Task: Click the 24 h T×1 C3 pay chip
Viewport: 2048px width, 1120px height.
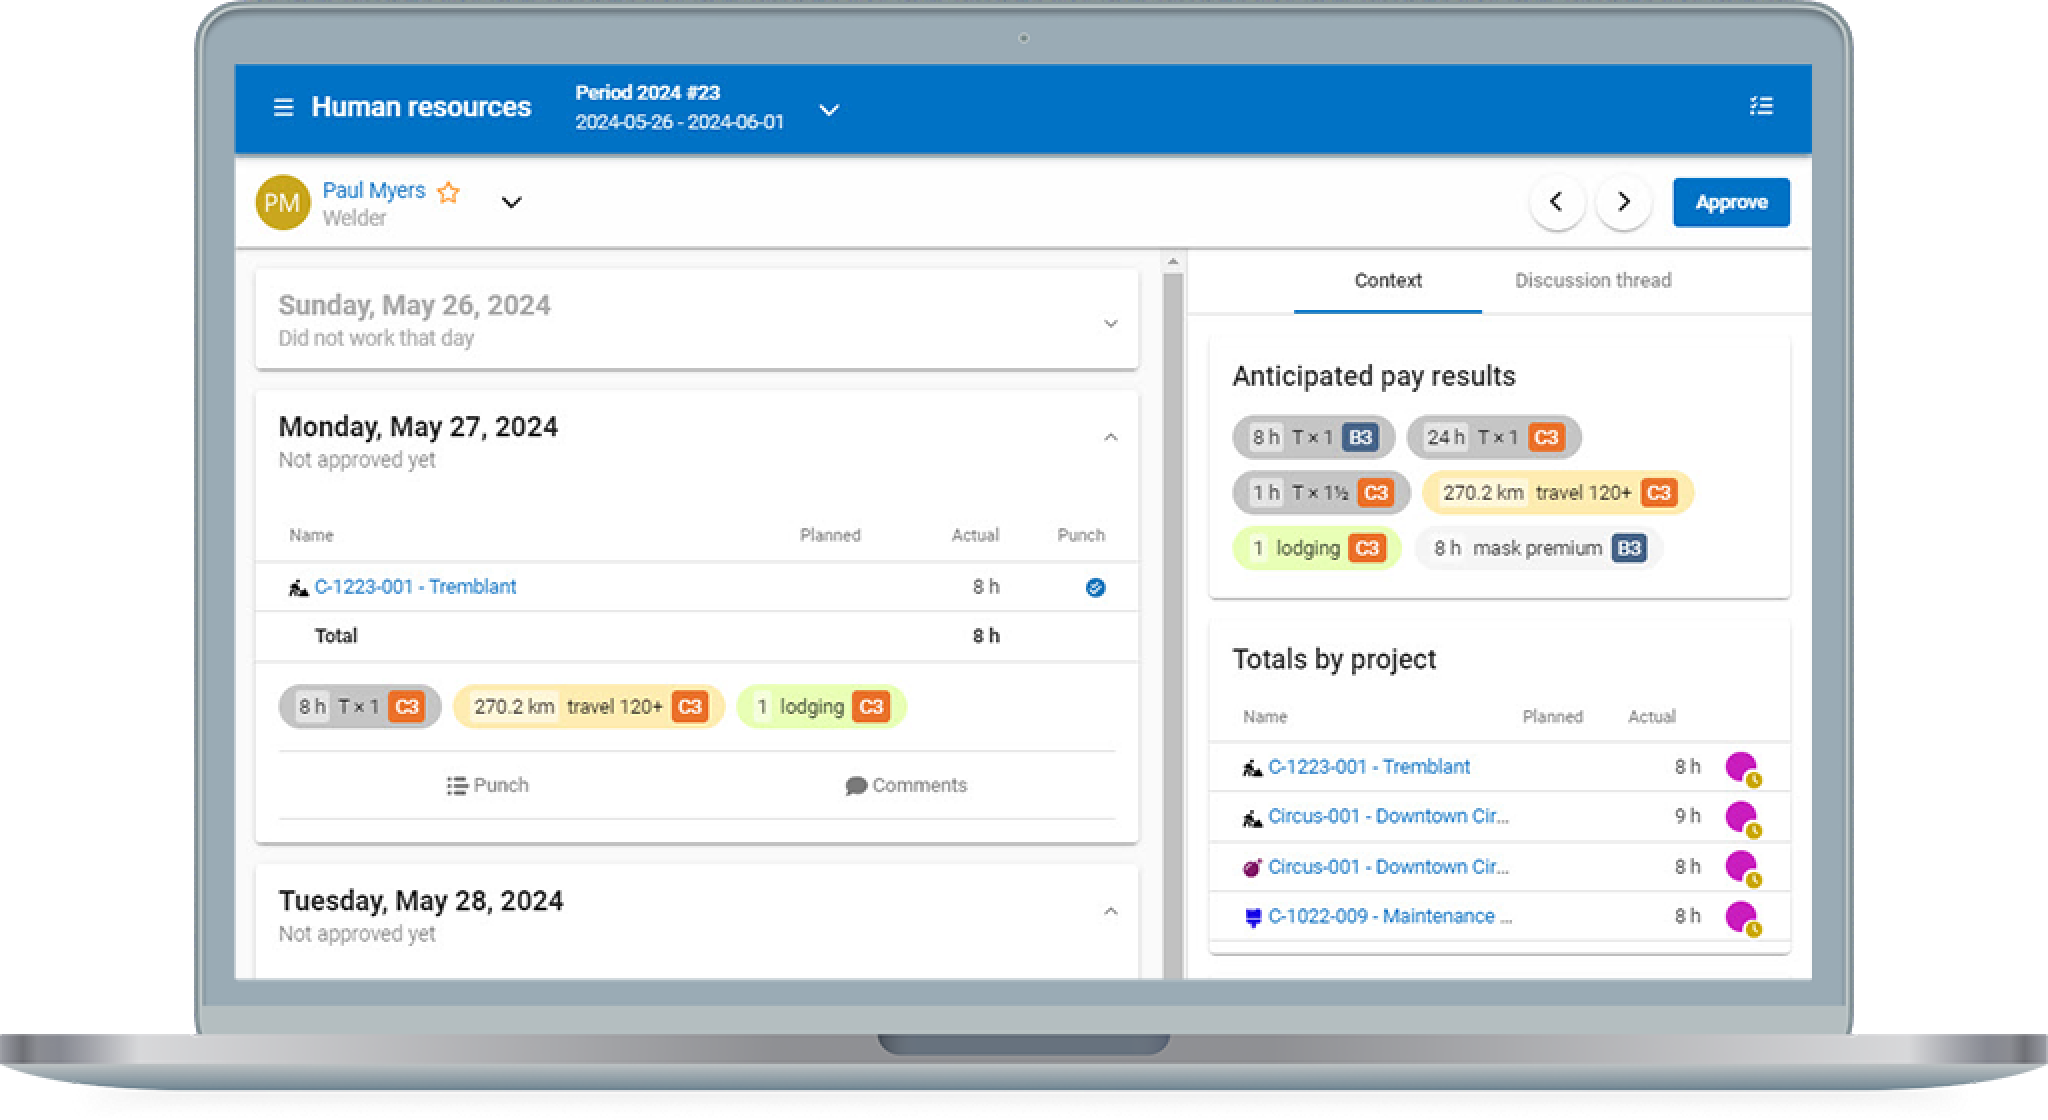Action: (1493, 437)
